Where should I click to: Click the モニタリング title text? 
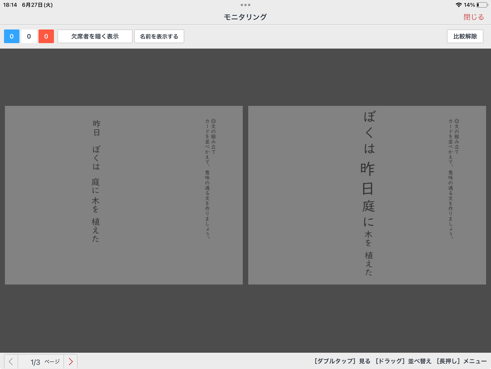click(245, 17)
